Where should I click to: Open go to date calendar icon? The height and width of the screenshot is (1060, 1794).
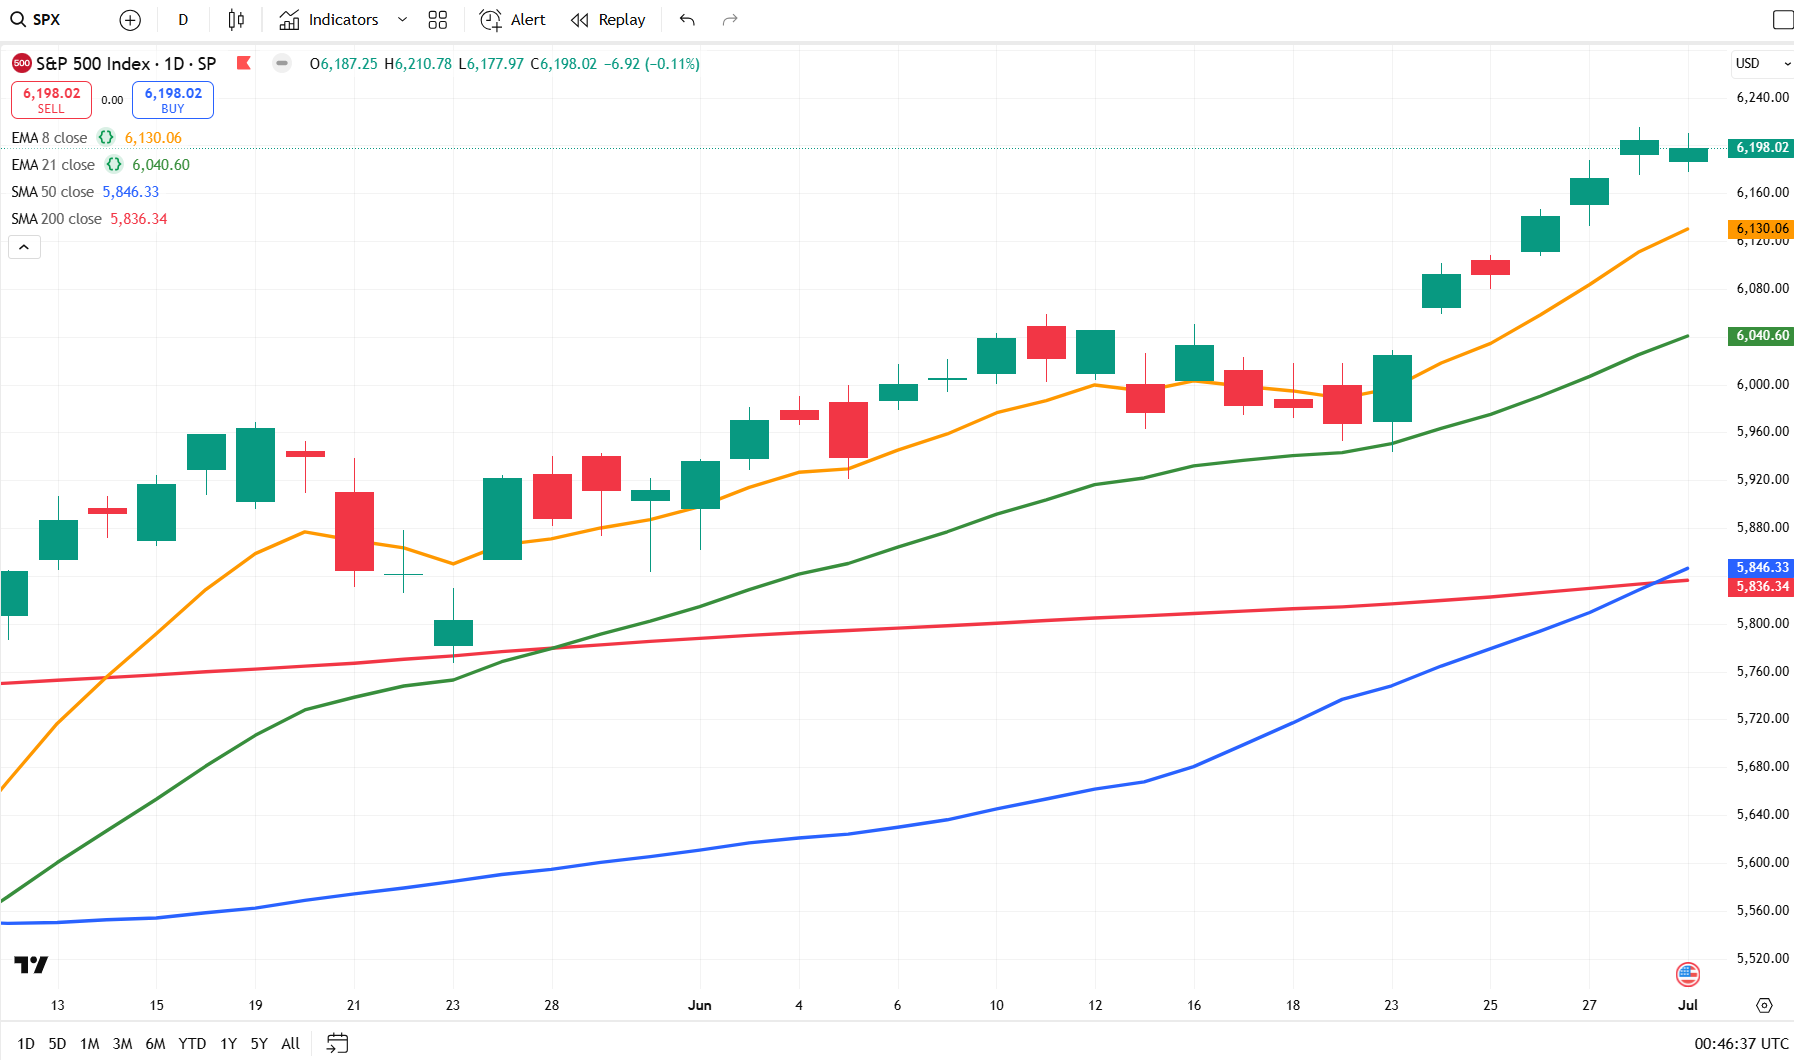coord(338,1043)
